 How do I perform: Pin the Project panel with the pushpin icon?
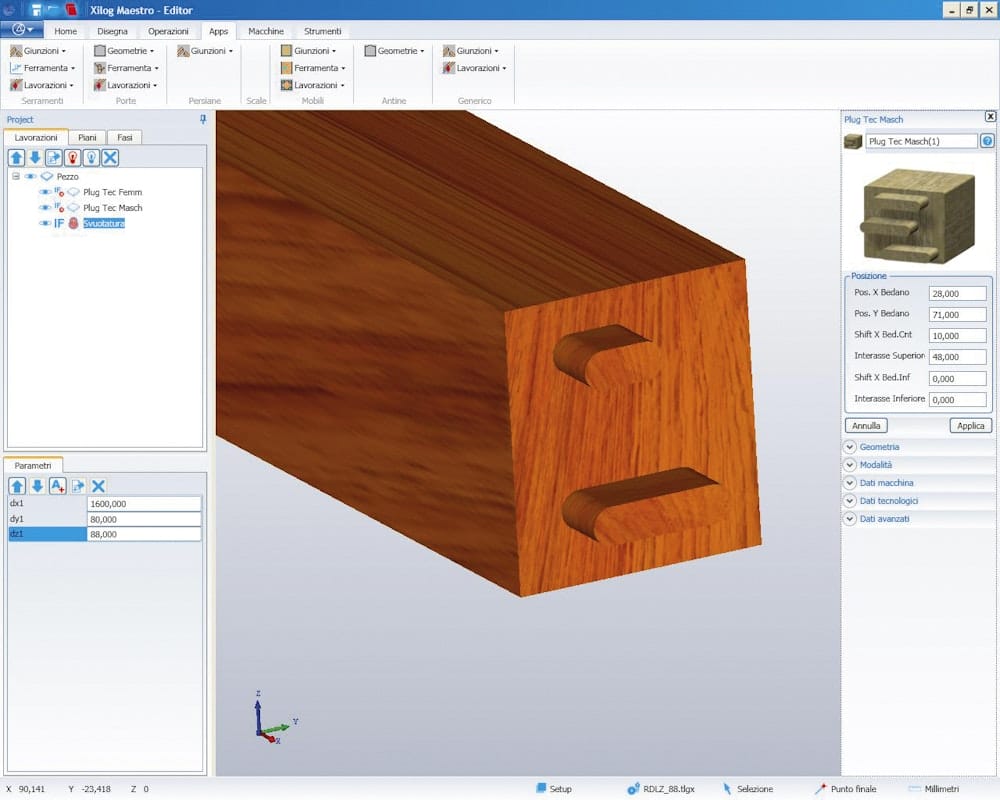(x=203, y=119)
